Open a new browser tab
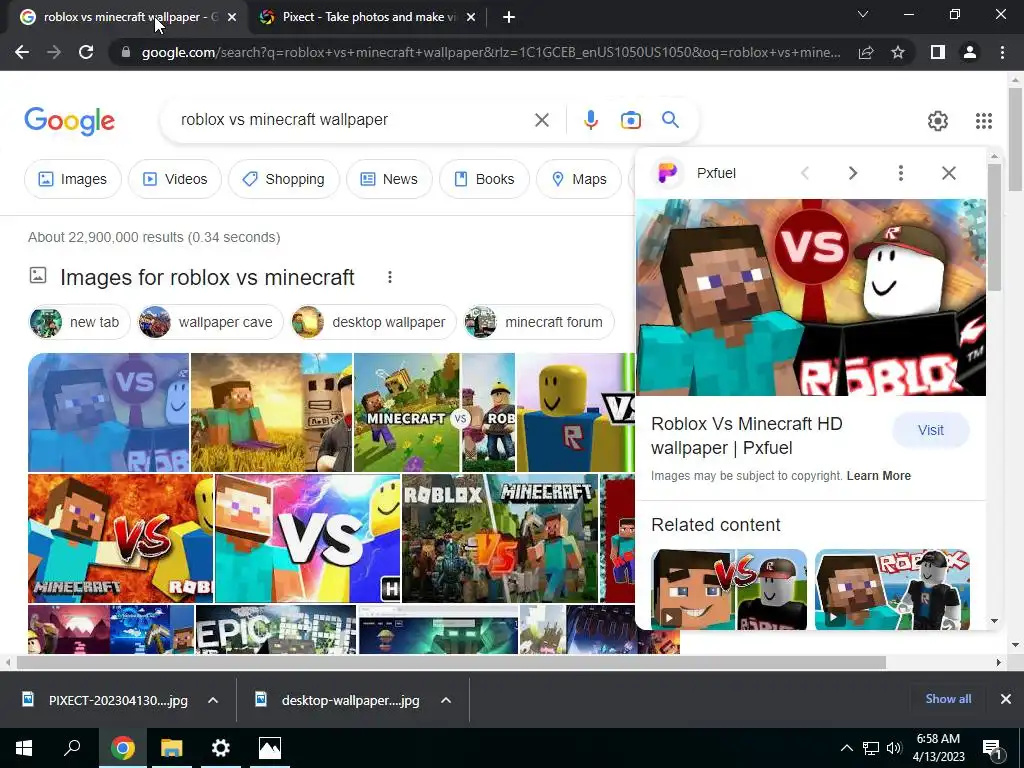The height and width of the screenshot is (768, 1024). click(509, 17)
